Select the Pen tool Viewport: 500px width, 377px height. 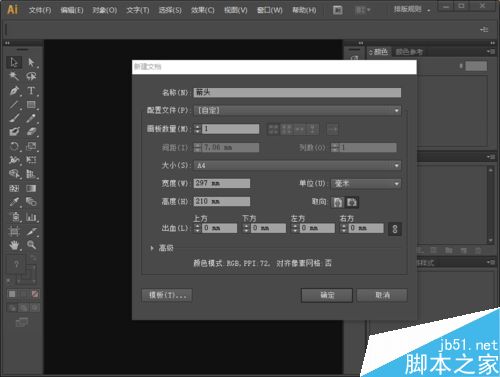click(14, 90)
